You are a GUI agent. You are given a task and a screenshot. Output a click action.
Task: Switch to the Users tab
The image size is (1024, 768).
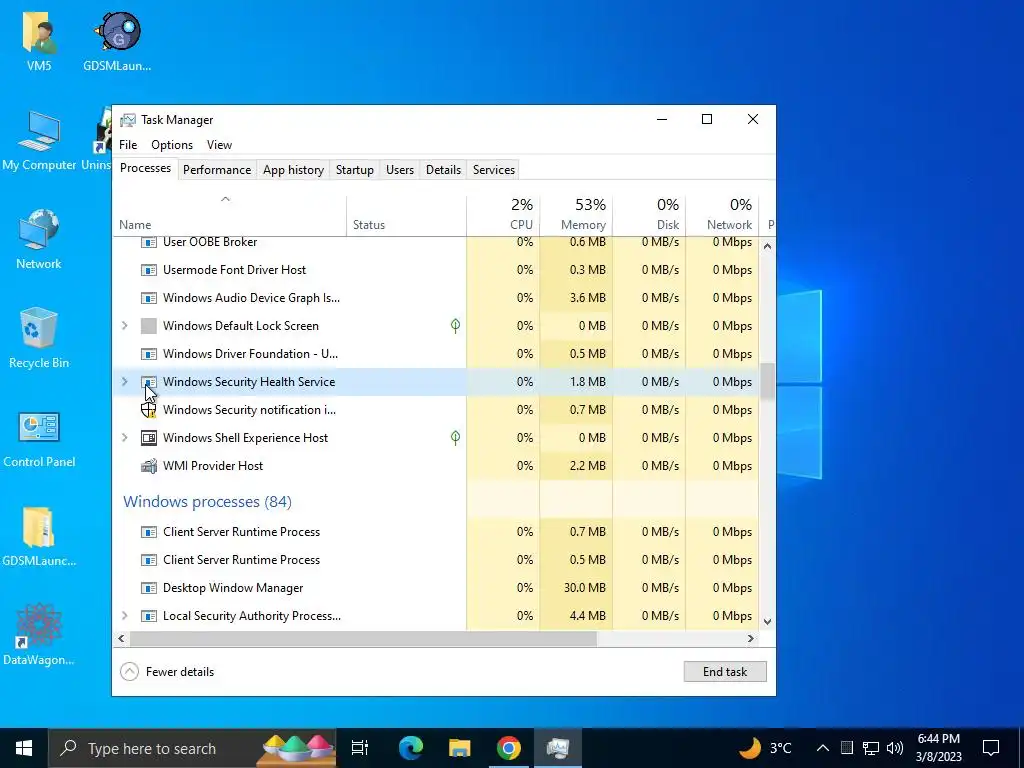coord(400,170)
